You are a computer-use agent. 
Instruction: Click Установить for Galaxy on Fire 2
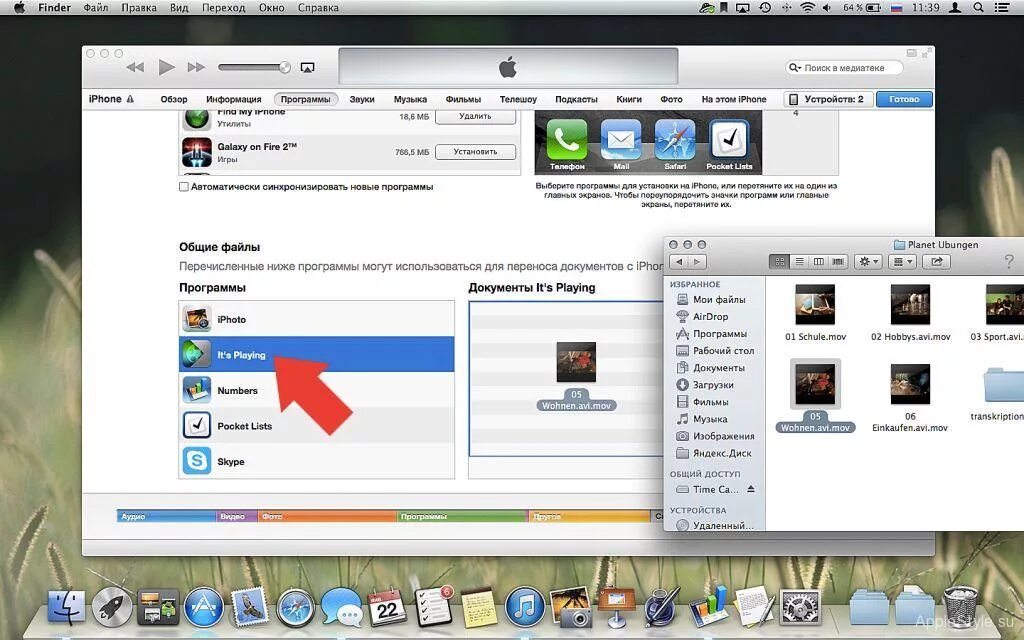coord(475,152)
